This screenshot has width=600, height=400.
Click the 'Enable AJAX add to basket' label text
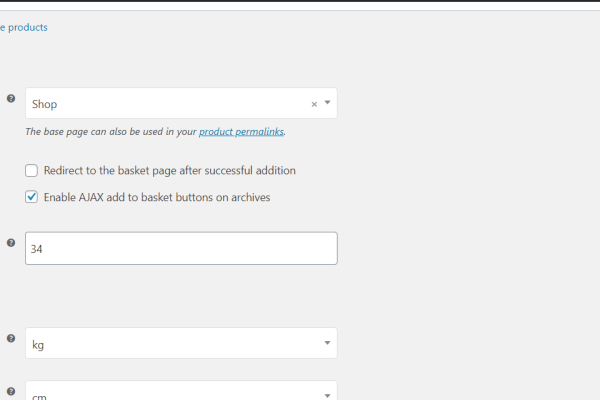click(156, 197)
